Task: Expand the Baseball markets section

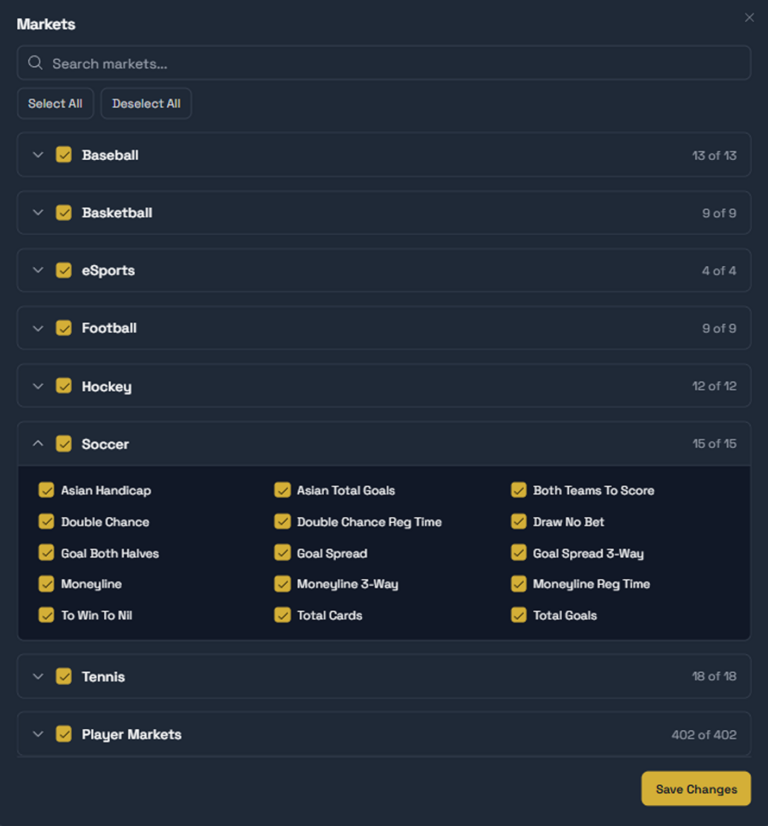Action: click(38, 155)
